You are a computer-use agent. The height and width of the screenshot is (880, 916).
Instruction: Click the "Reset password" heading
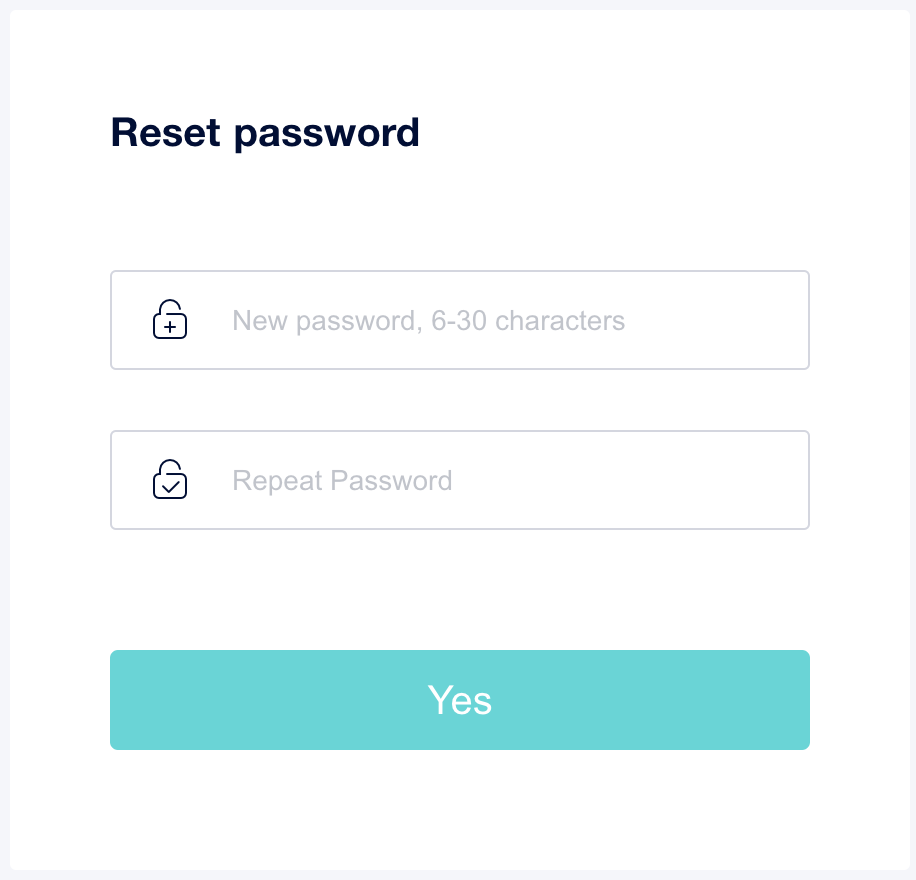[265, 133]
